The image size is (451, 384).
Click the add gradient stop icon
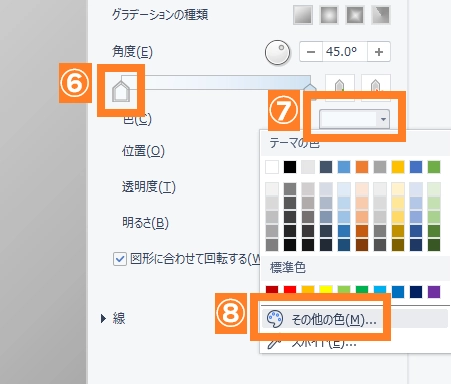point(339,85)
